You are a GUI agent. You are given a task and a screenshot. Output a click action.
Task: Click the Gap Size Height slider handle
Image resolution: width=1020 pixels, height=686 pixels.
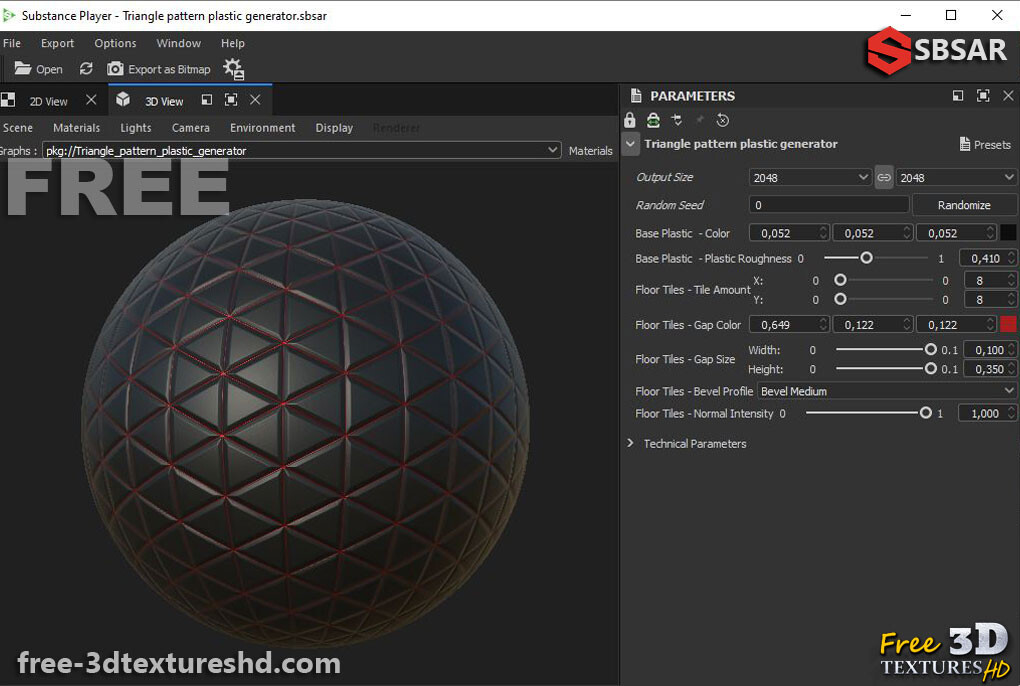click(x=930, y=369)
